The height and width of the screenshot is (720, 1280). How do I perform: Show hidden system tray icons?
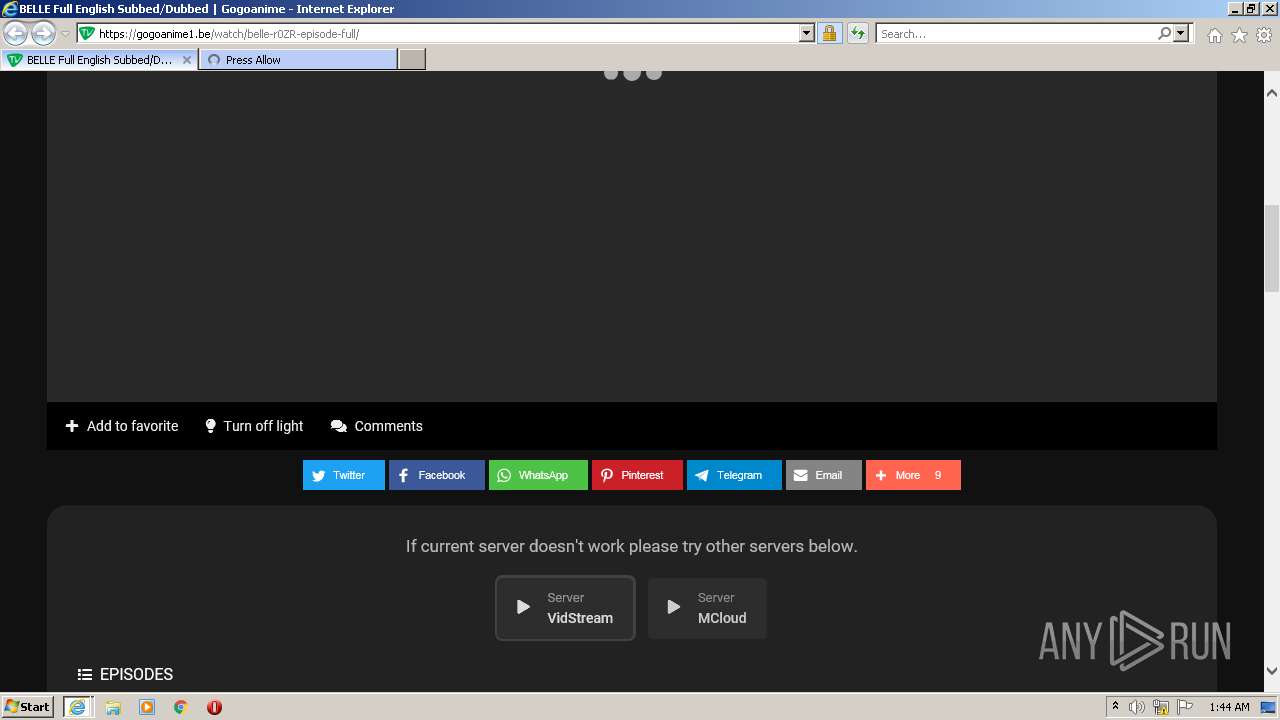(x=1115, y=707)
